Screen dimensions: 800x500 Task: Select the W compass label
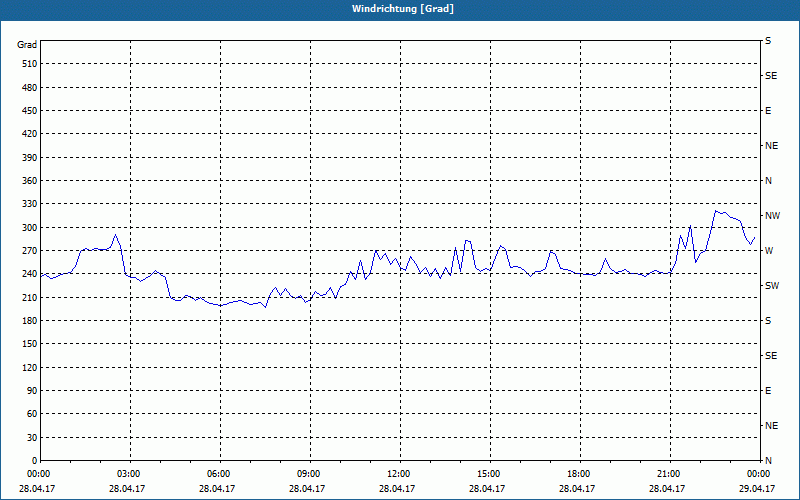pyautogui.click(x=769, y=251)
